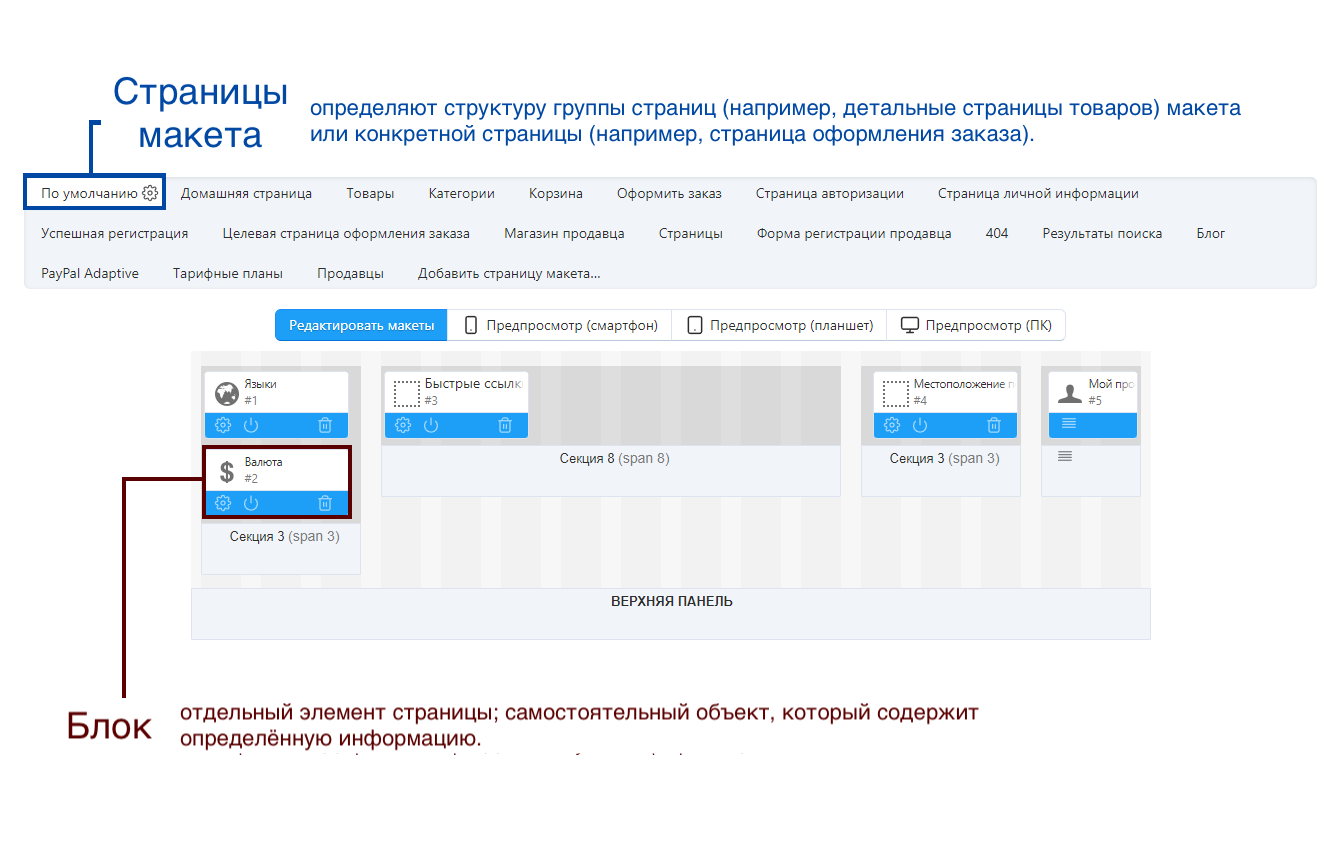Remove Местоположение block using trash icon
This screenshot has width=1340, height=861.
[994, 425]
